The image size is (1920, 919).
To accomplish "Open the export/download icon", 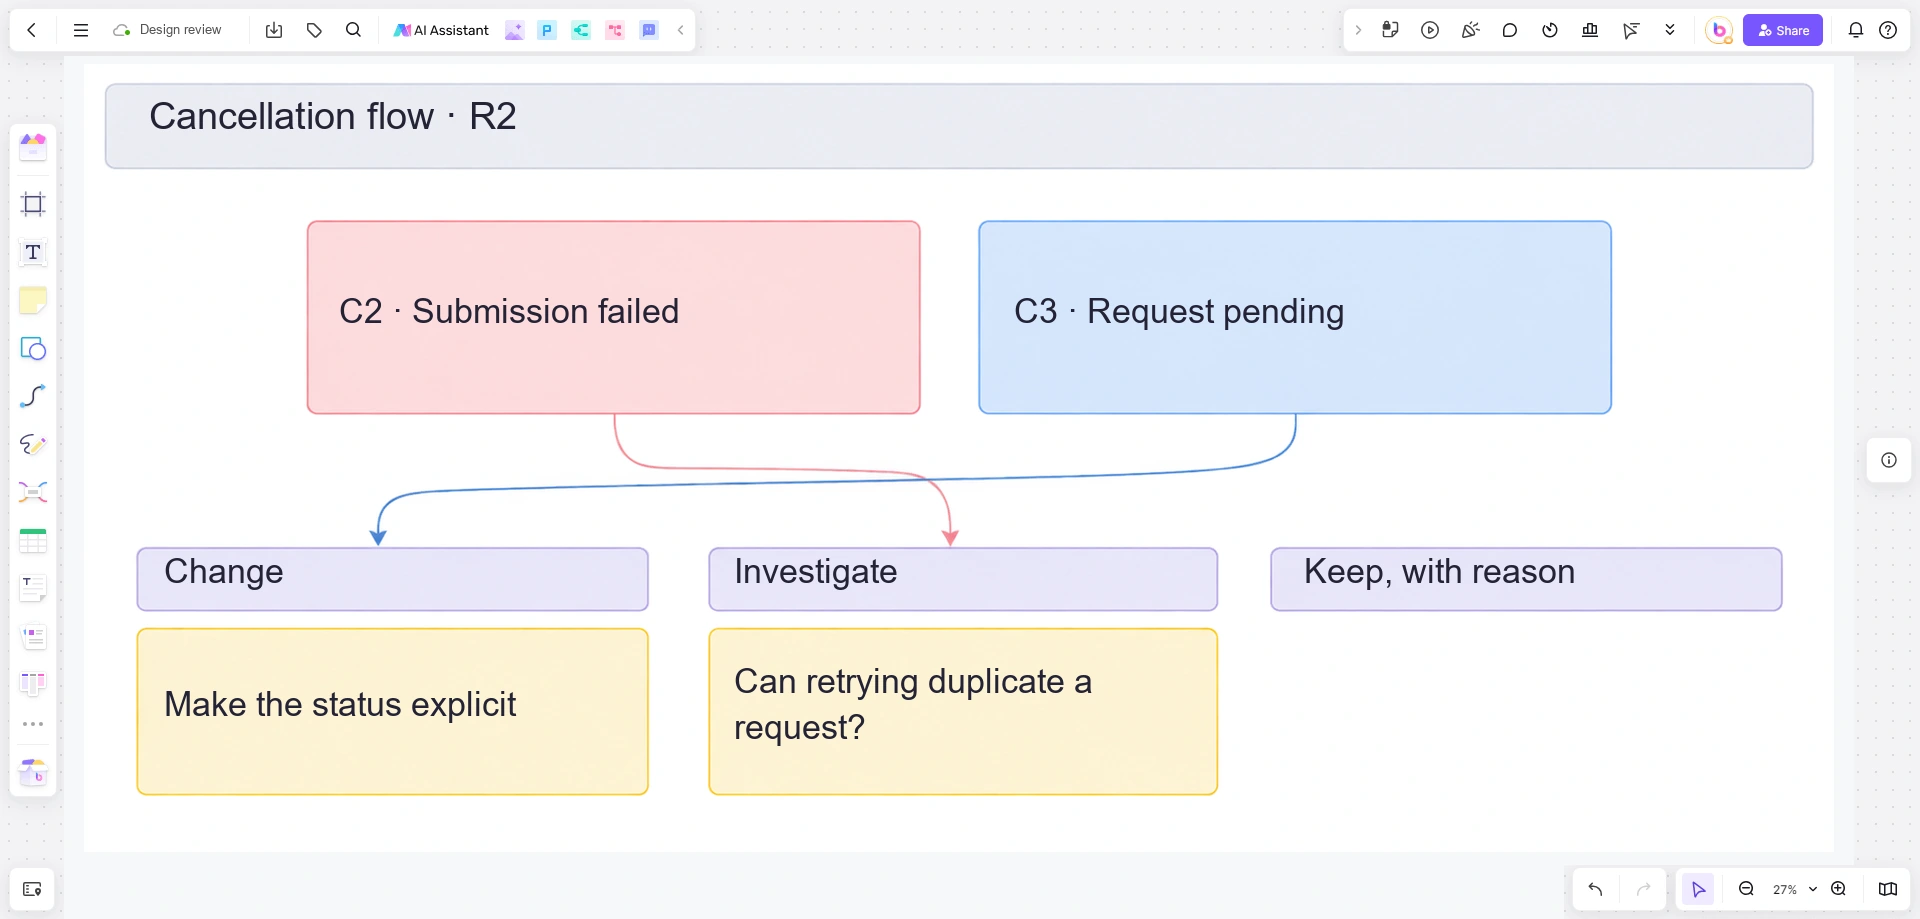I will (274, 30).
